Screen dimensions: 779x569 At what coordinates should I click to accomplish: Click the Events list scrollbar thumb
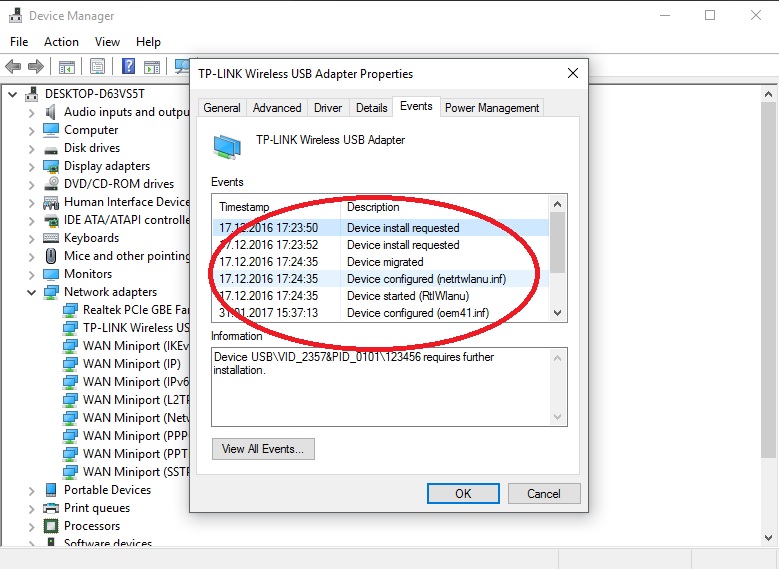[557, 243]
